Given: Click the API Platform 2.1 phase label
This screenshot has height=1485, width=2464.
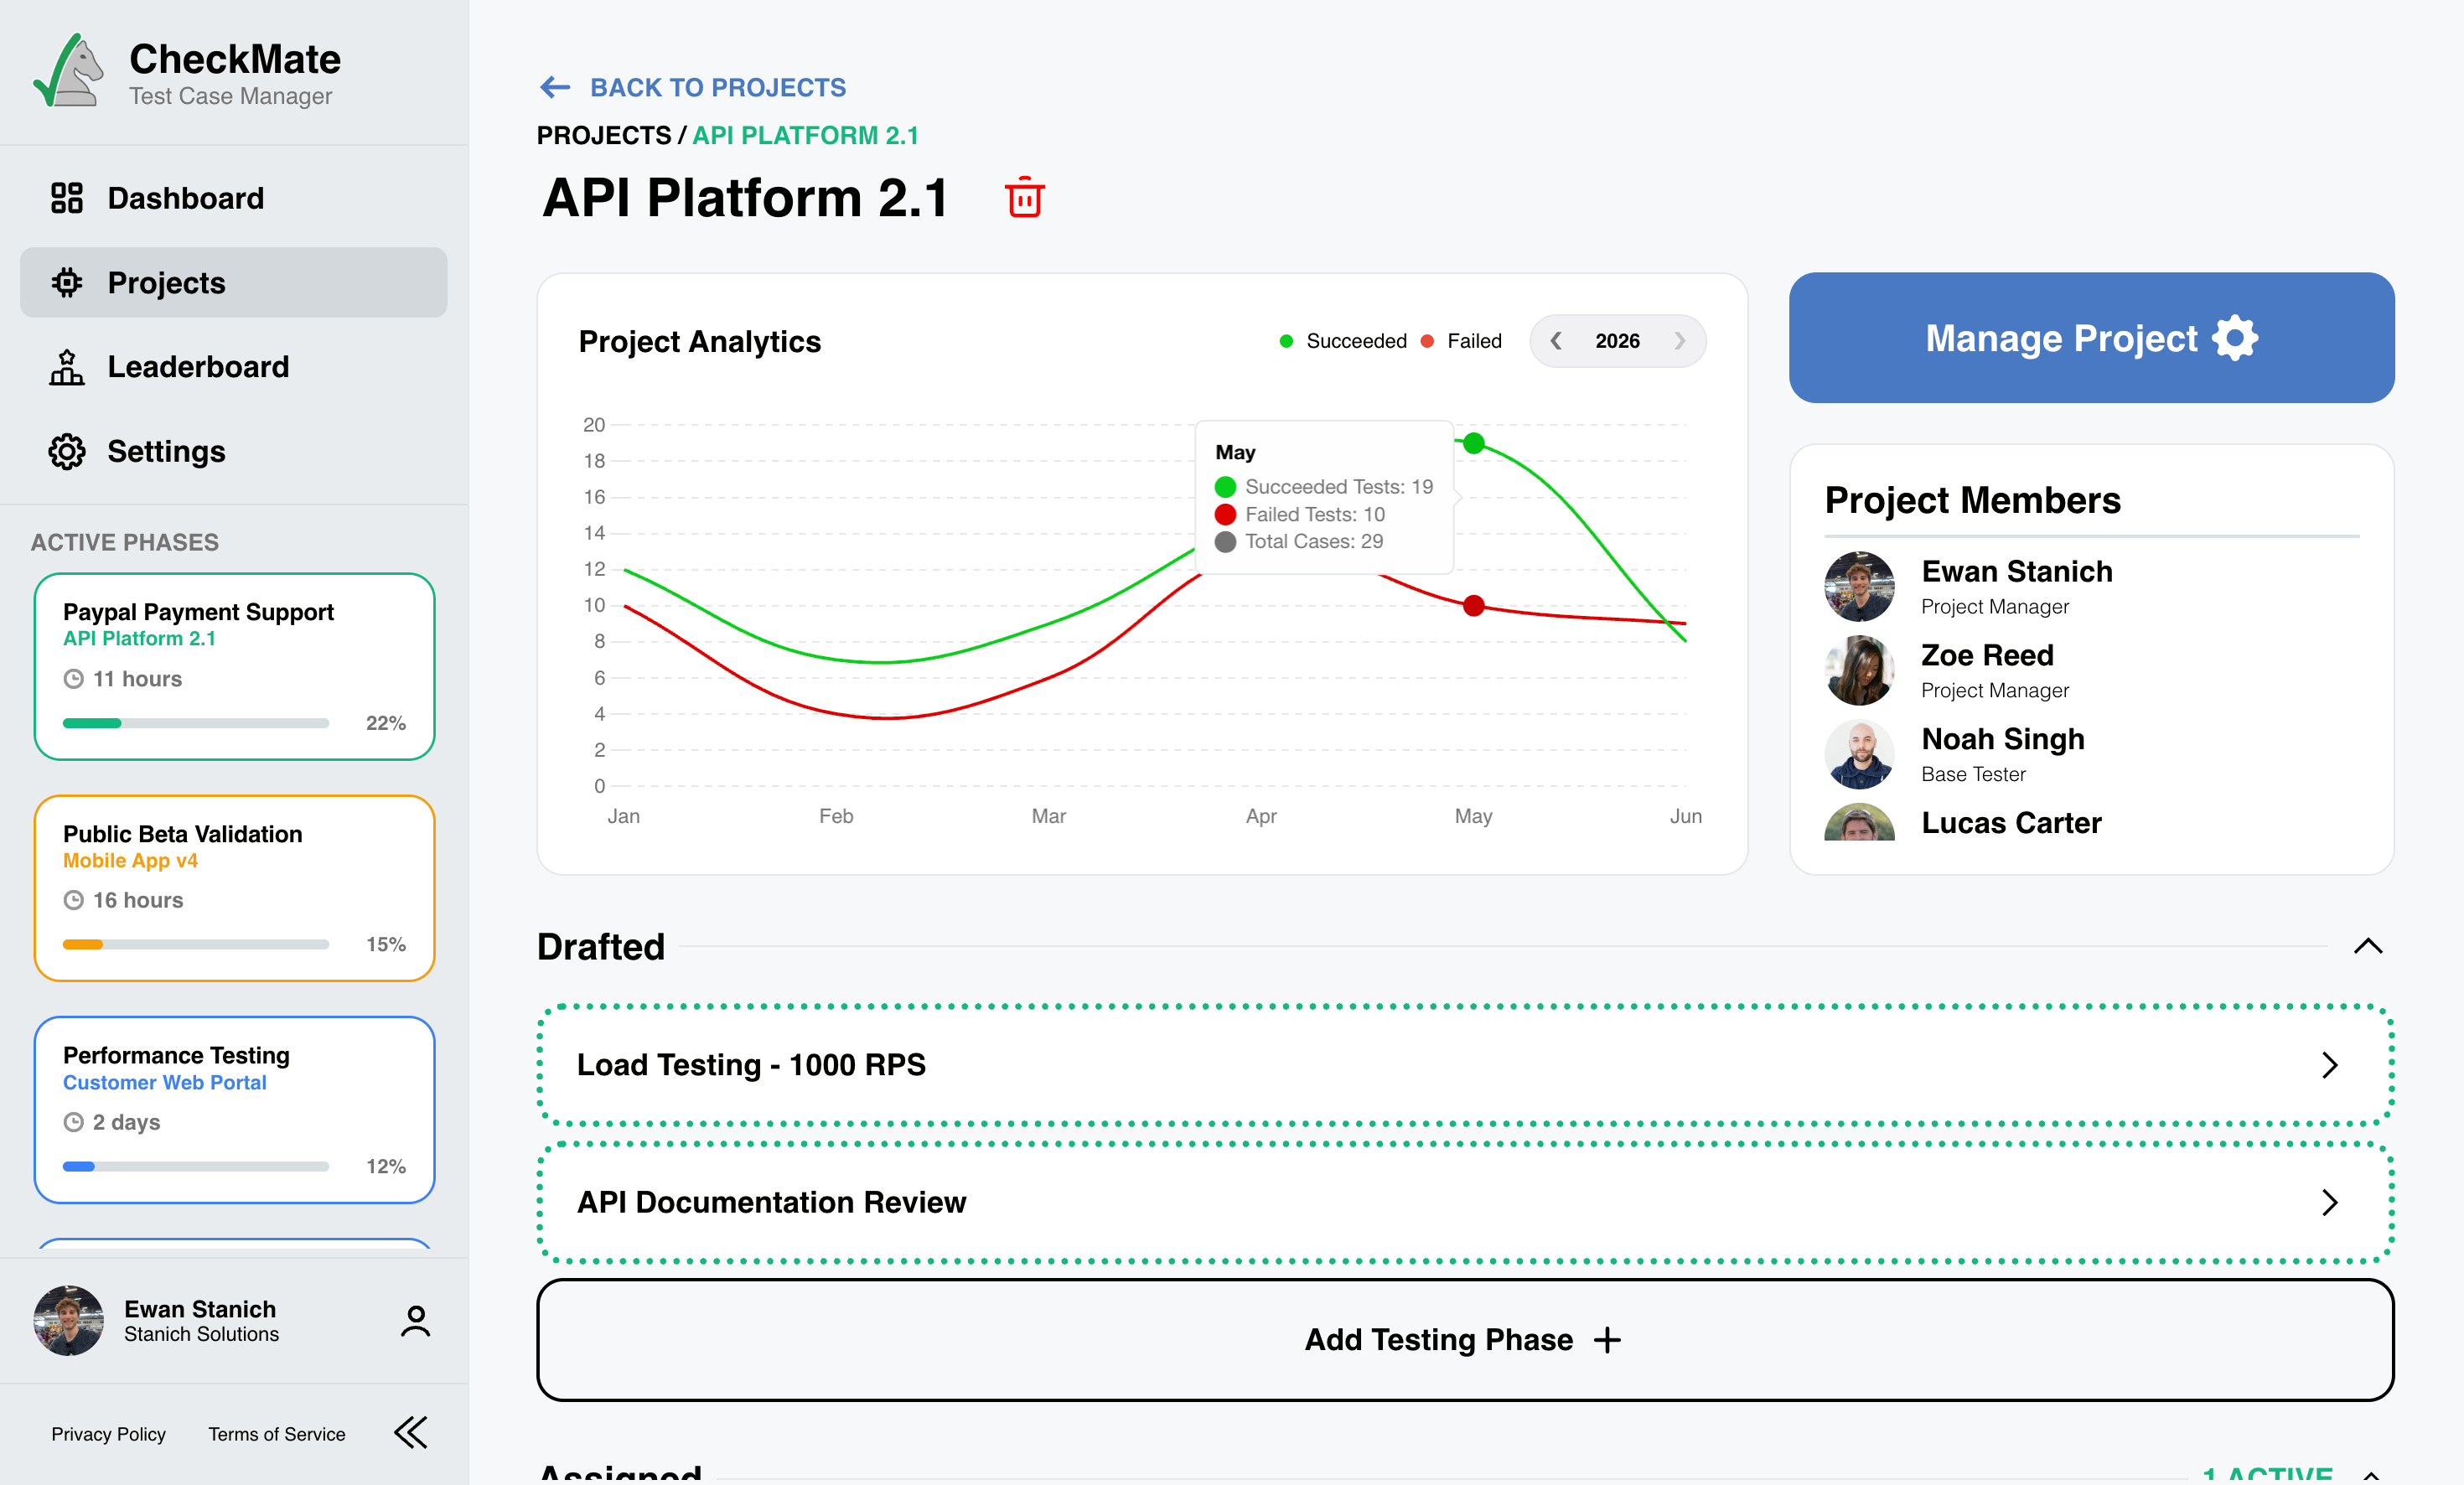Looking at the screenshot, I should tap(139, 638).
